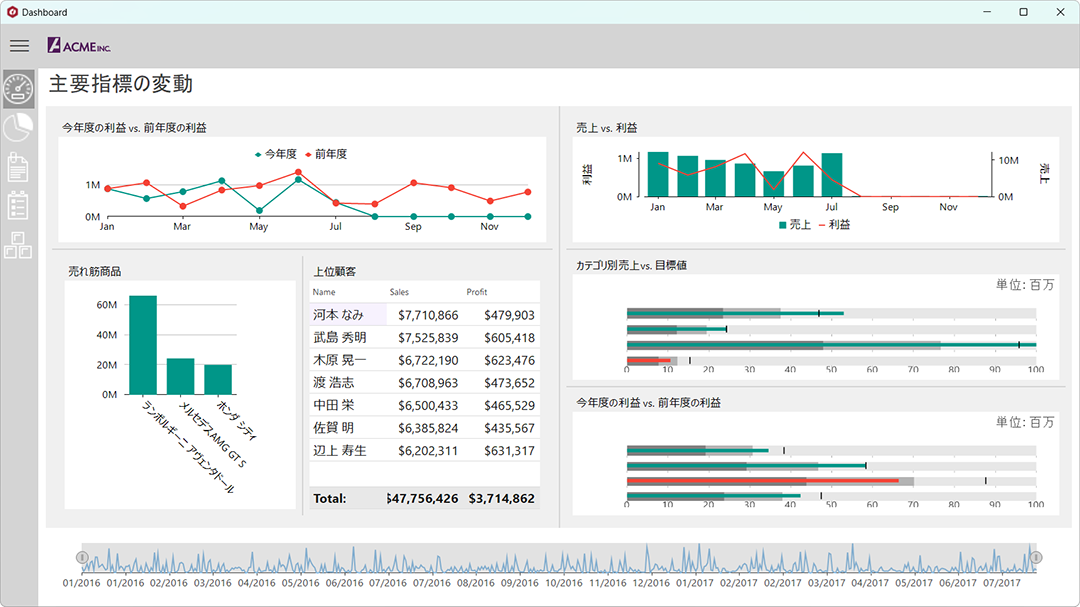Select the 武島 秀明 customer row
This screenshot has width=1080, height=607.
coord(424,338)
